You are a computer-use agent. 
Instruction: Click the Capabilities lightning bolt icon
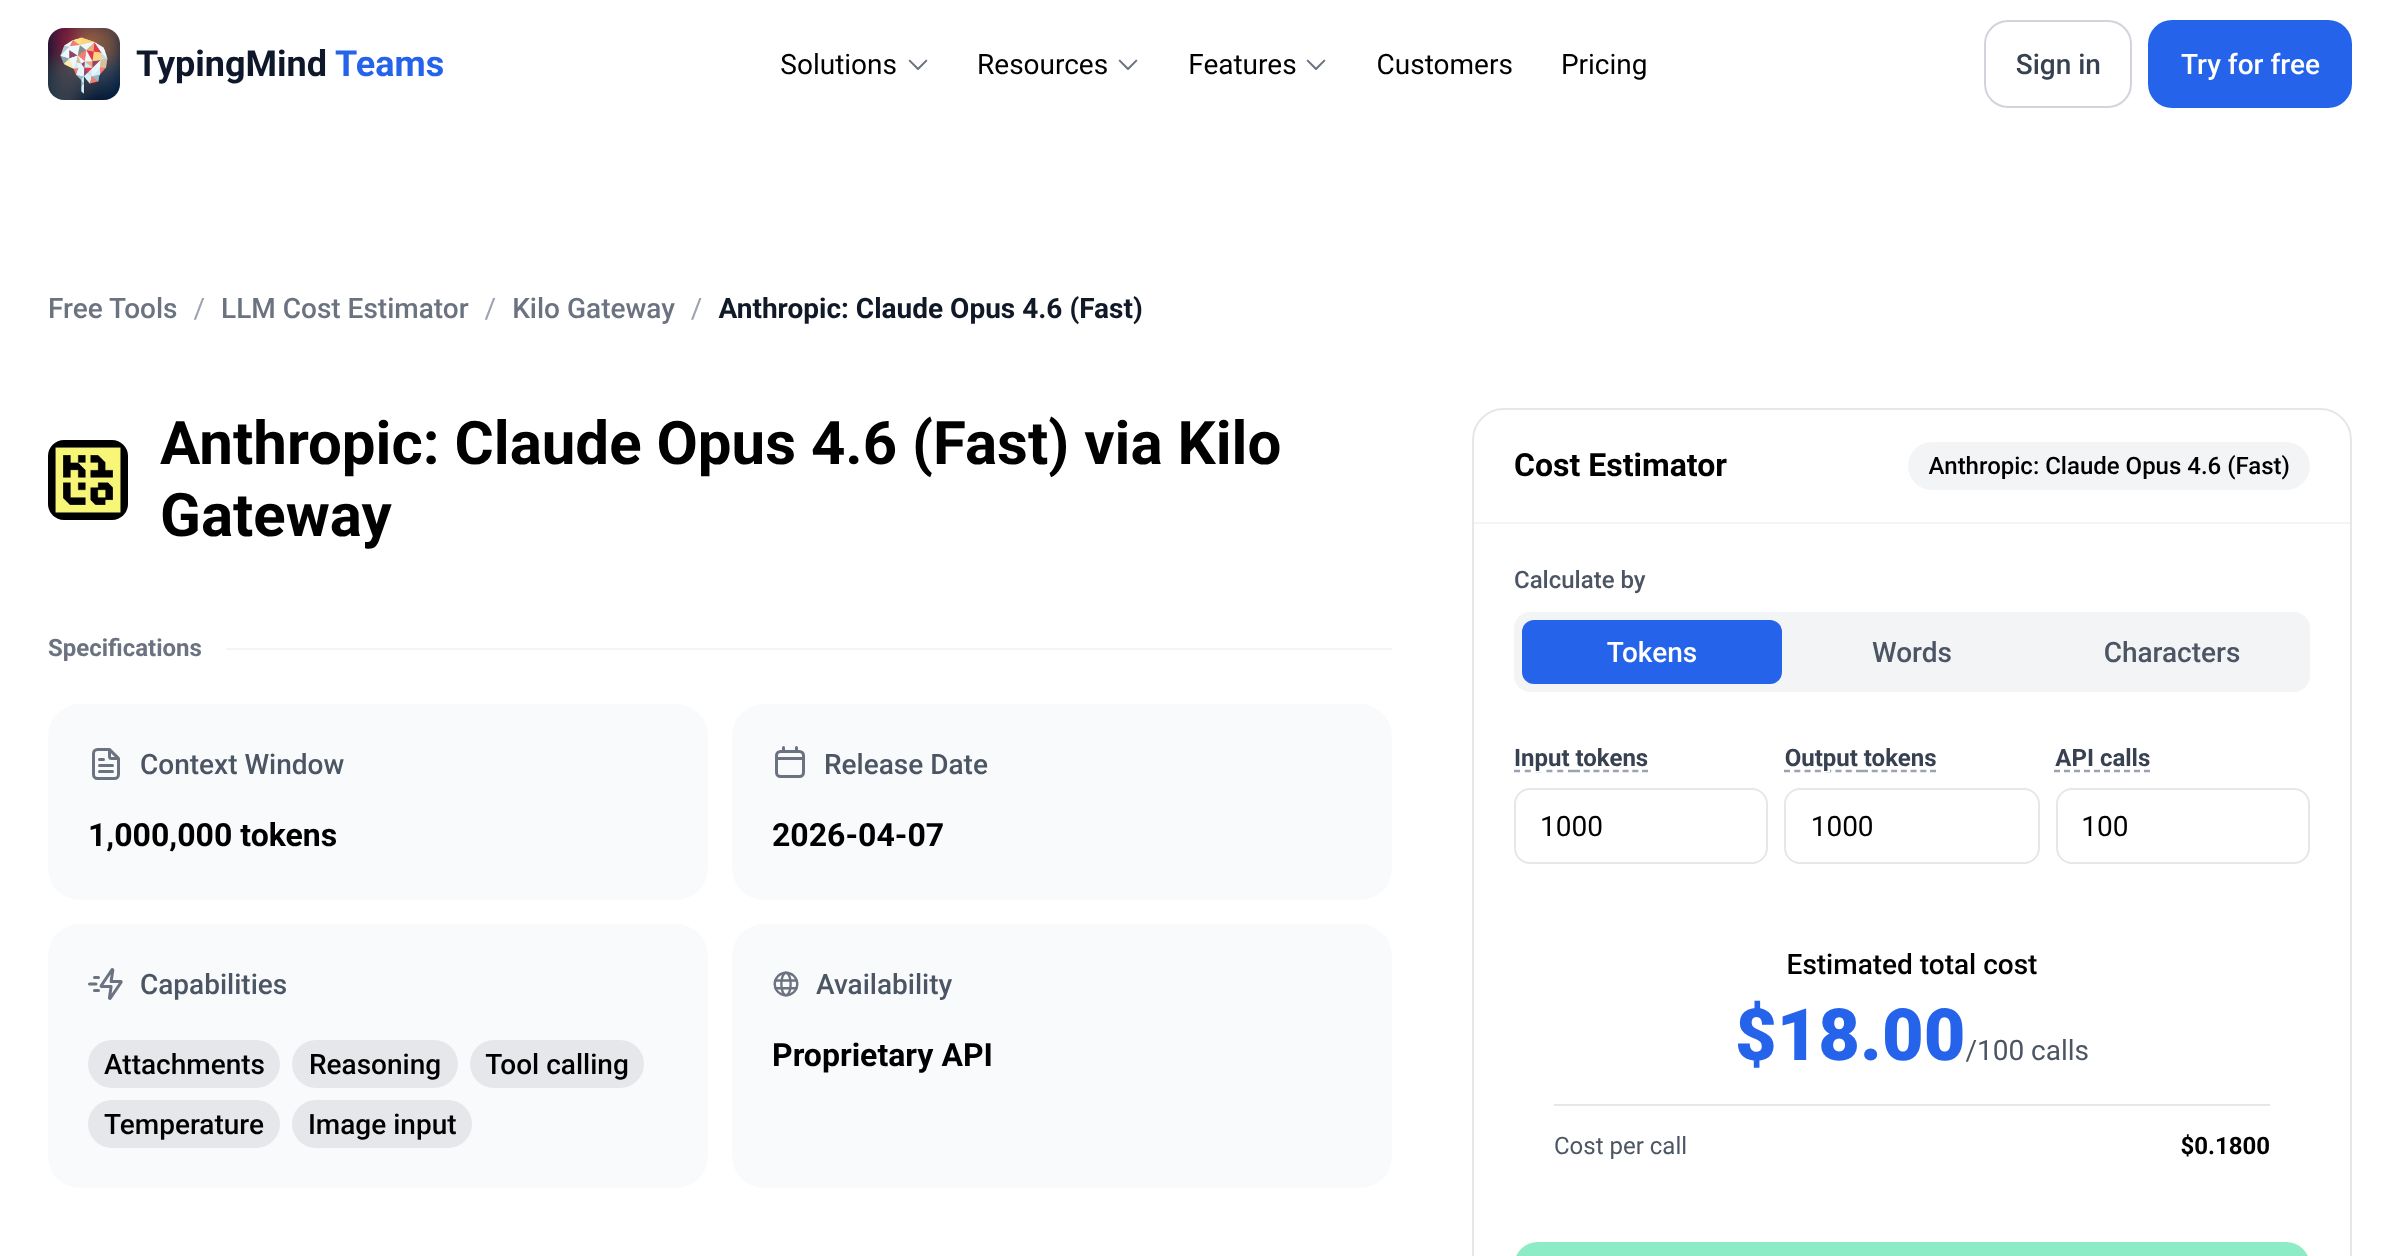tap(106, 984)
